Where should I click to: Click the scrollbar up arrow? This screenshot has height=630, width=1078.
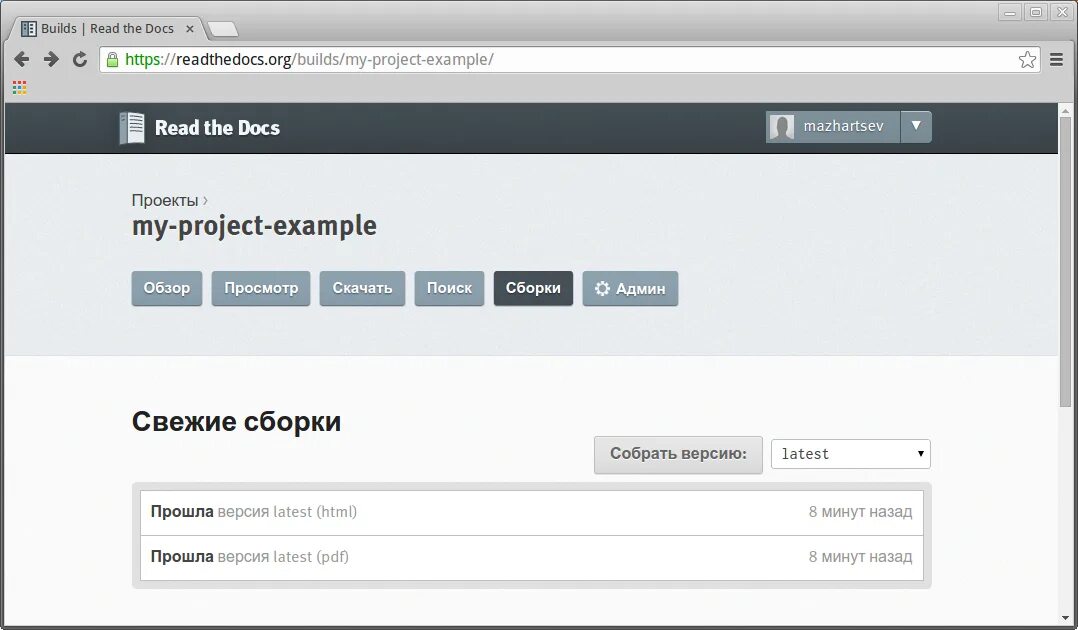(1066, 110)
